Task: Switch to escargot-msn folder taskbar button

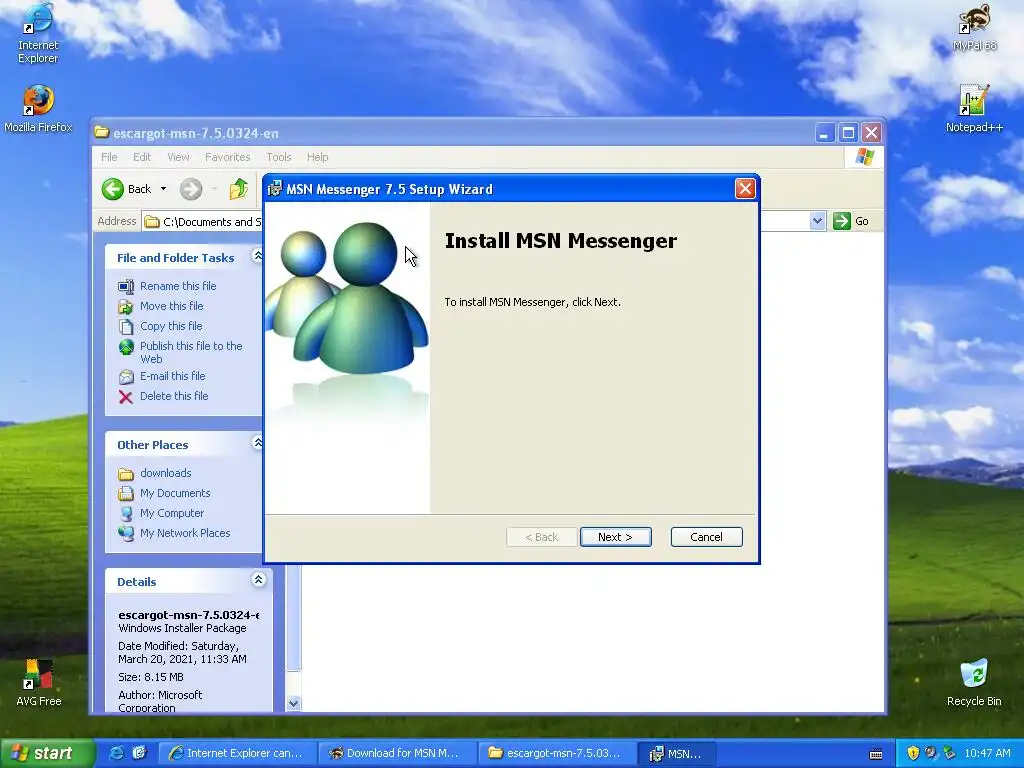Action: coord(557,753)
